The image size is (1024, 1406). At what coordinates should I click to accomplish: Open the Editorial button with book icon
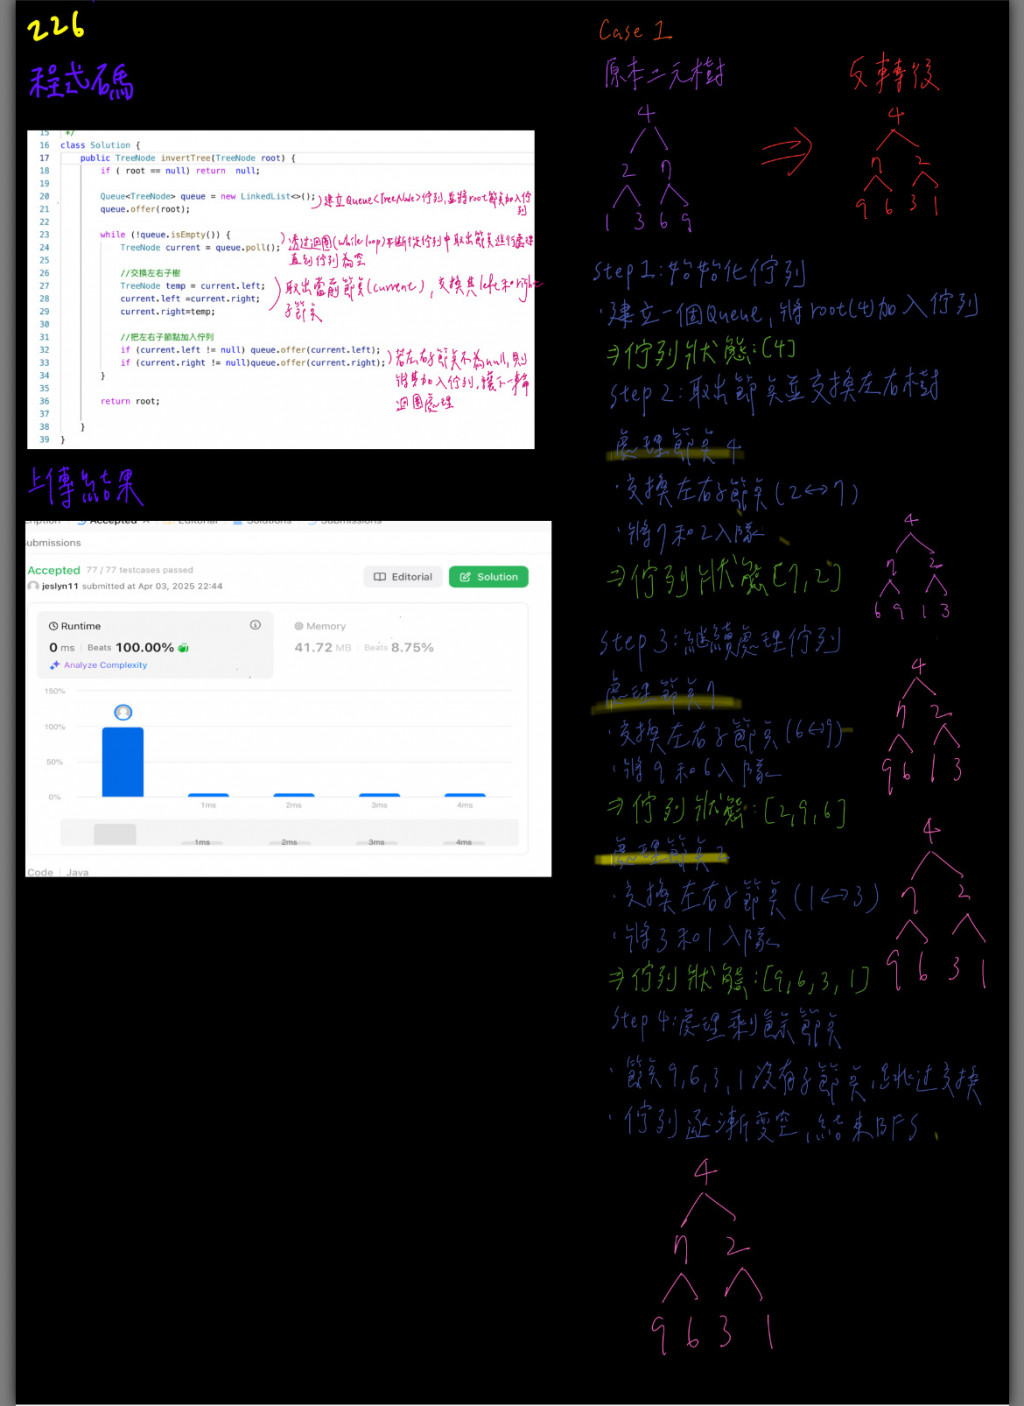pos(403,577)
